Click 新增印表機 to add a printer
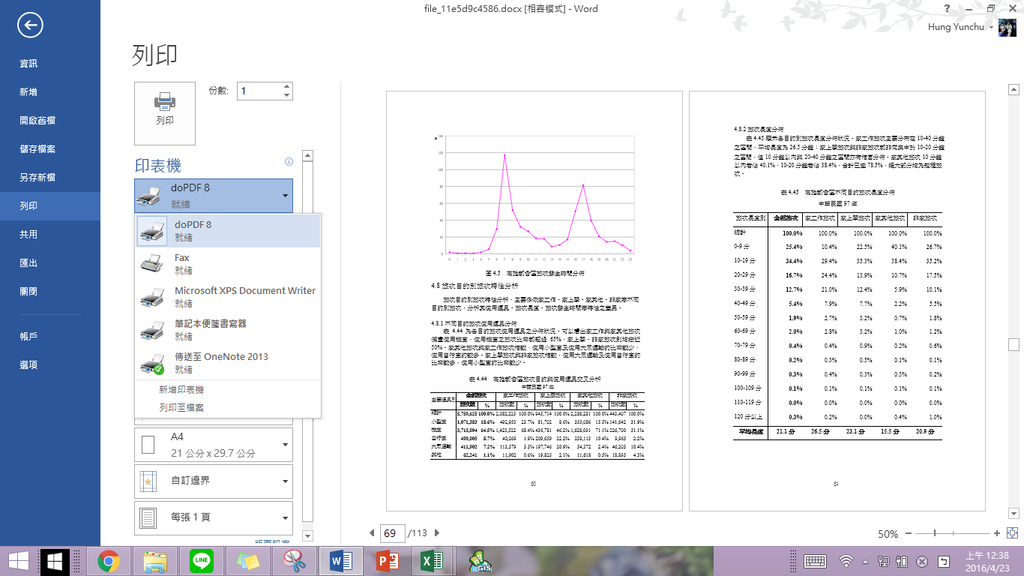Viewport: 1024px width, 576px height. [181, 389]
